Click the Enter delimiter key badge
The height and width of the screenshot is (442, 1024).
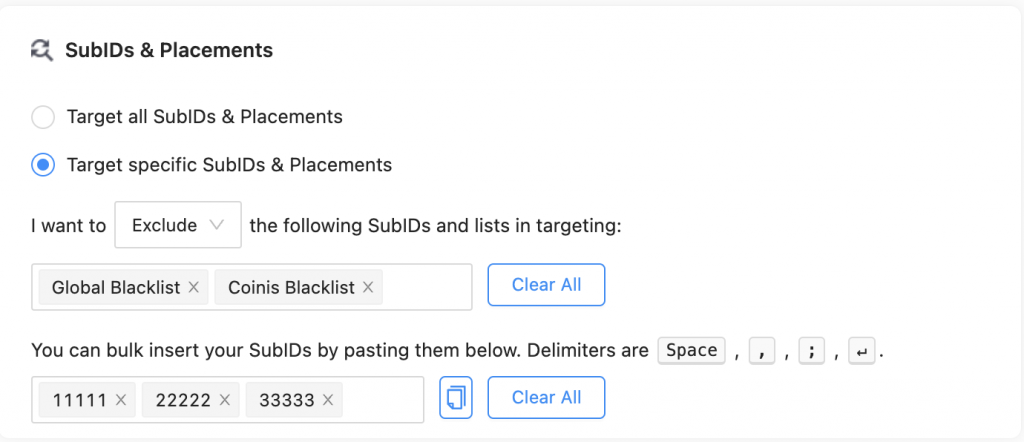coord(861,351)
